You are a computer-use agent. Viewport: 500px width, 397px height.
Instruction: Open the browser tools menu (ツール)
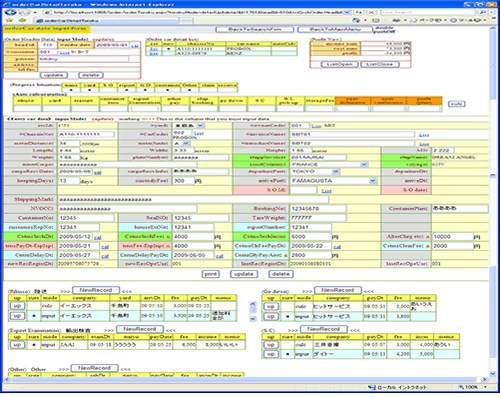click(x=468, y=20)
